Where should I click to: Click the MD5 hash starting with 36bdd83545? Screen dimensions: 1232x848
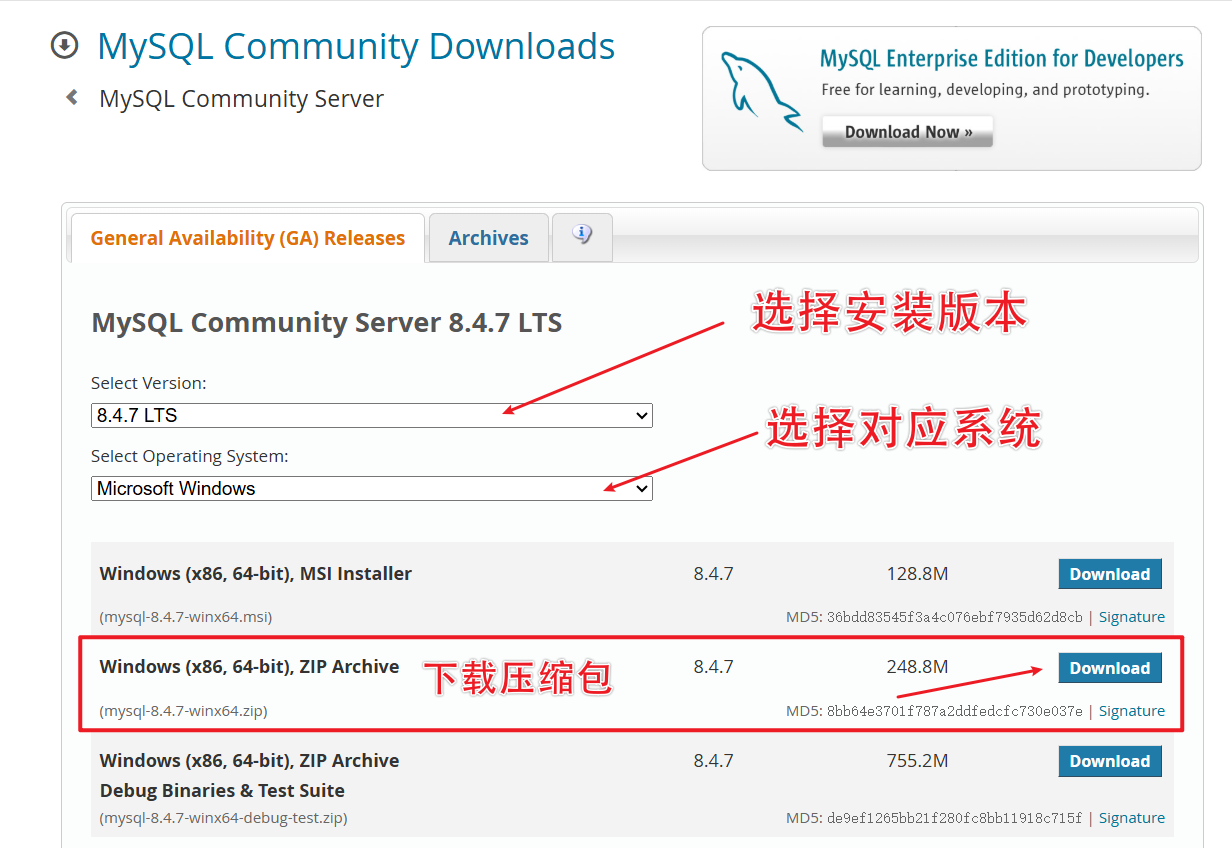[954, 617]
